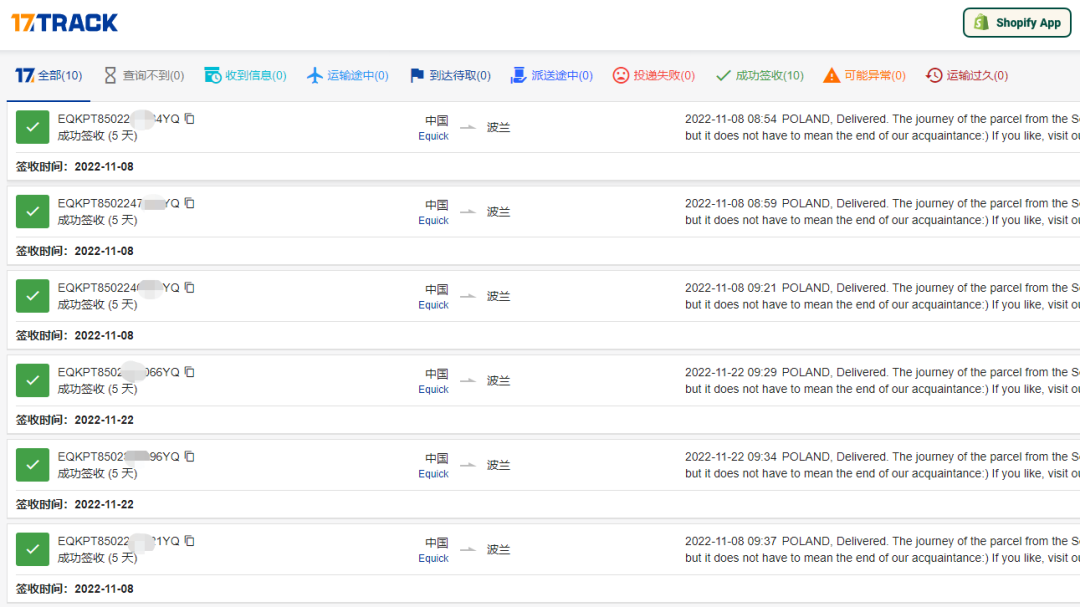Filter by the 成功签收(10) tab

point(760,75)
